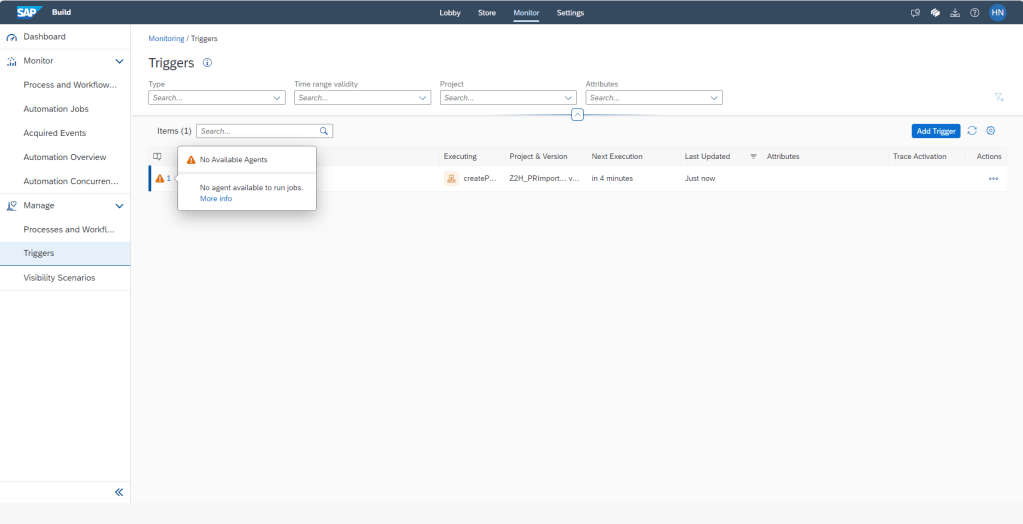Collapse the filter bar header
This screenshot has height=524, width=1023.
pyautogui.click(x=577, y=115)
